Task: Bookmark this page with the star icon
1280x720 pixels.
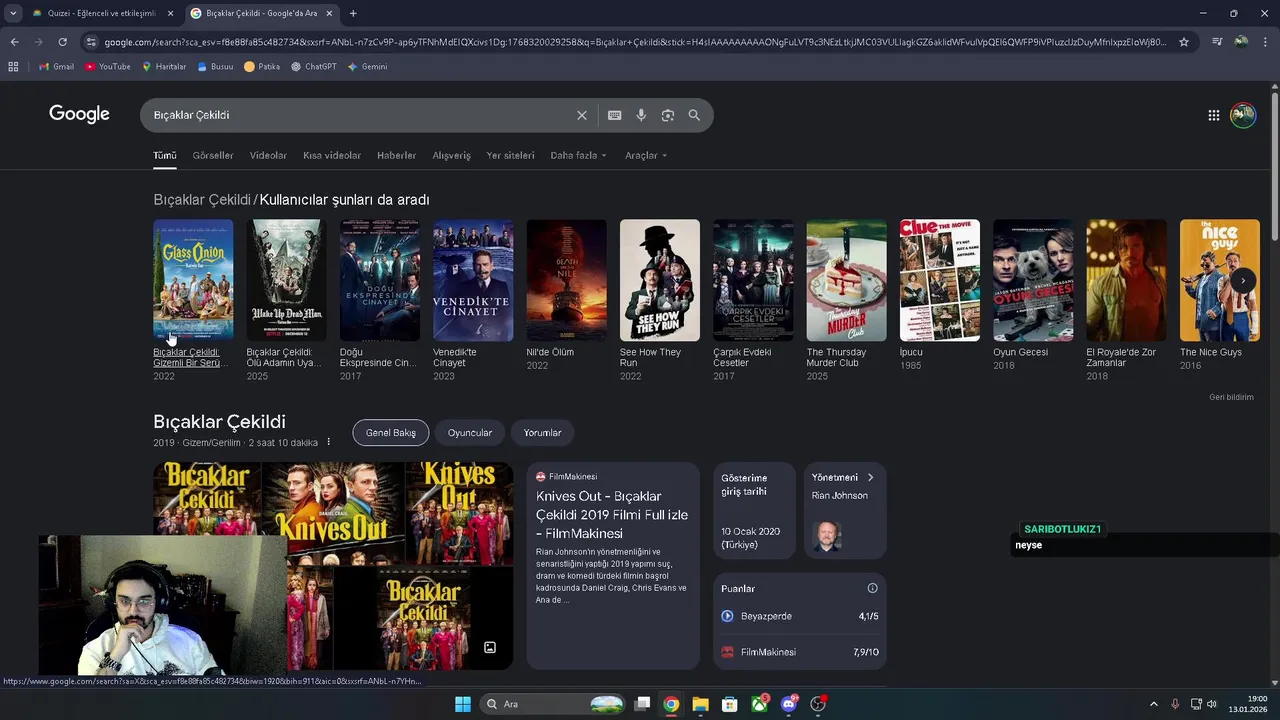Action: click(x=1184, y=42)
